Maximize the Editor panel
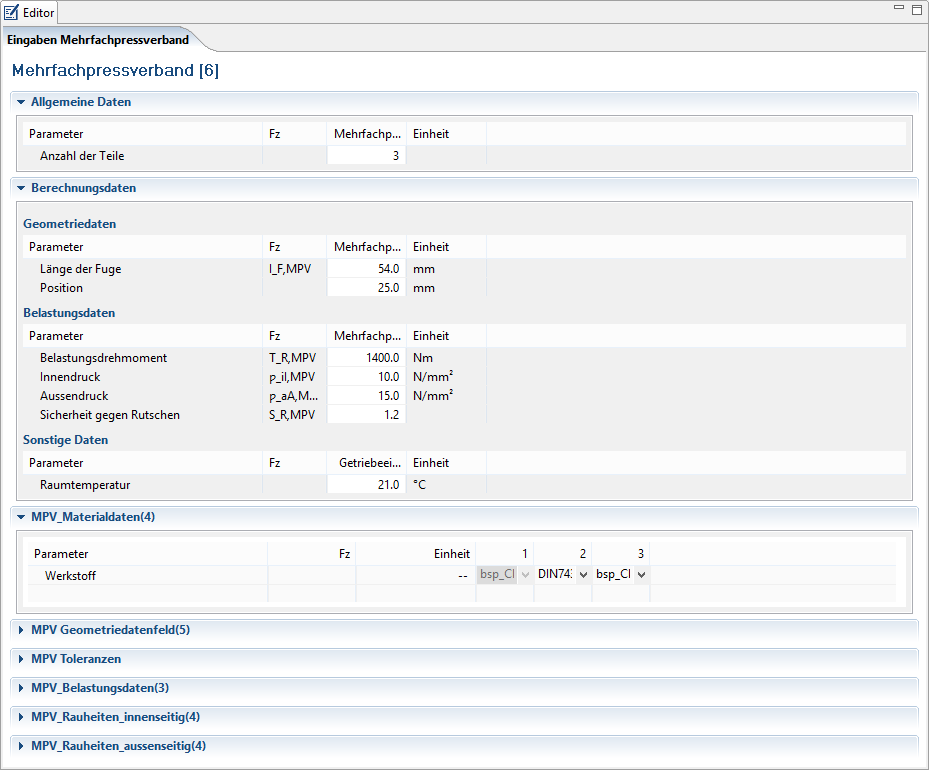The height and width of the screenshot is (770, 929). click(916, 9)
